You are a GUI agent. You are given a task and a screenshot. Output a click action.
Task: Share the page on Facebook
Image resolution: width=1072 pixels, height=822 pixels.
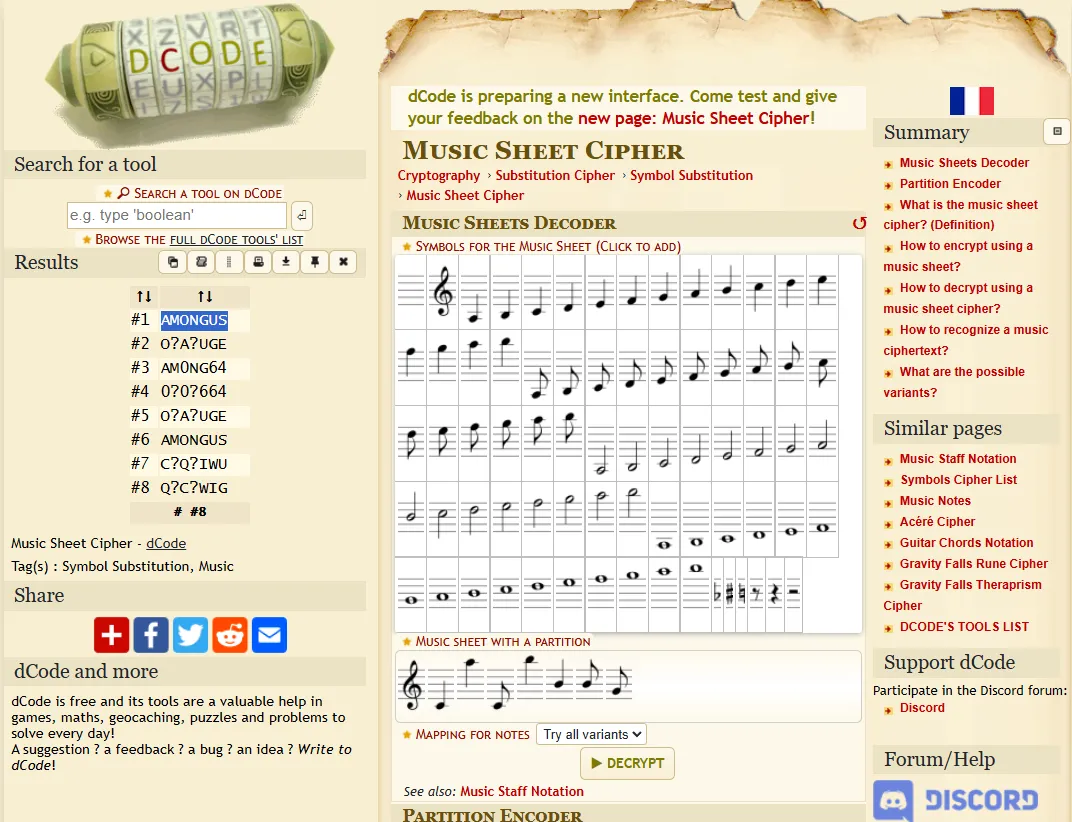pos(151,635)
